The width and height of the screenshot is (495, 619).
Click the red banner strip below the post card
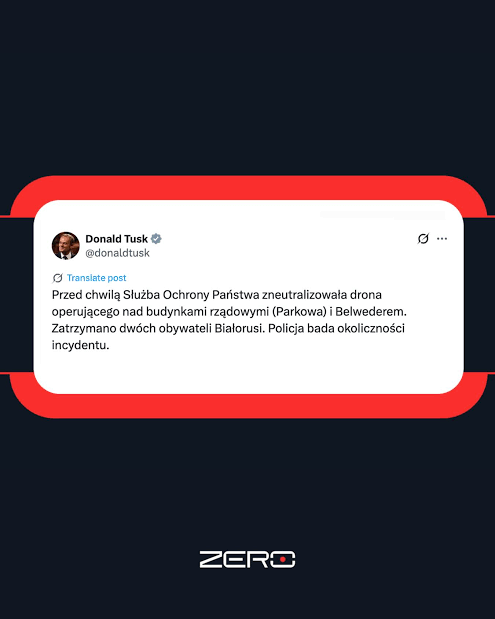pos(248,406)
